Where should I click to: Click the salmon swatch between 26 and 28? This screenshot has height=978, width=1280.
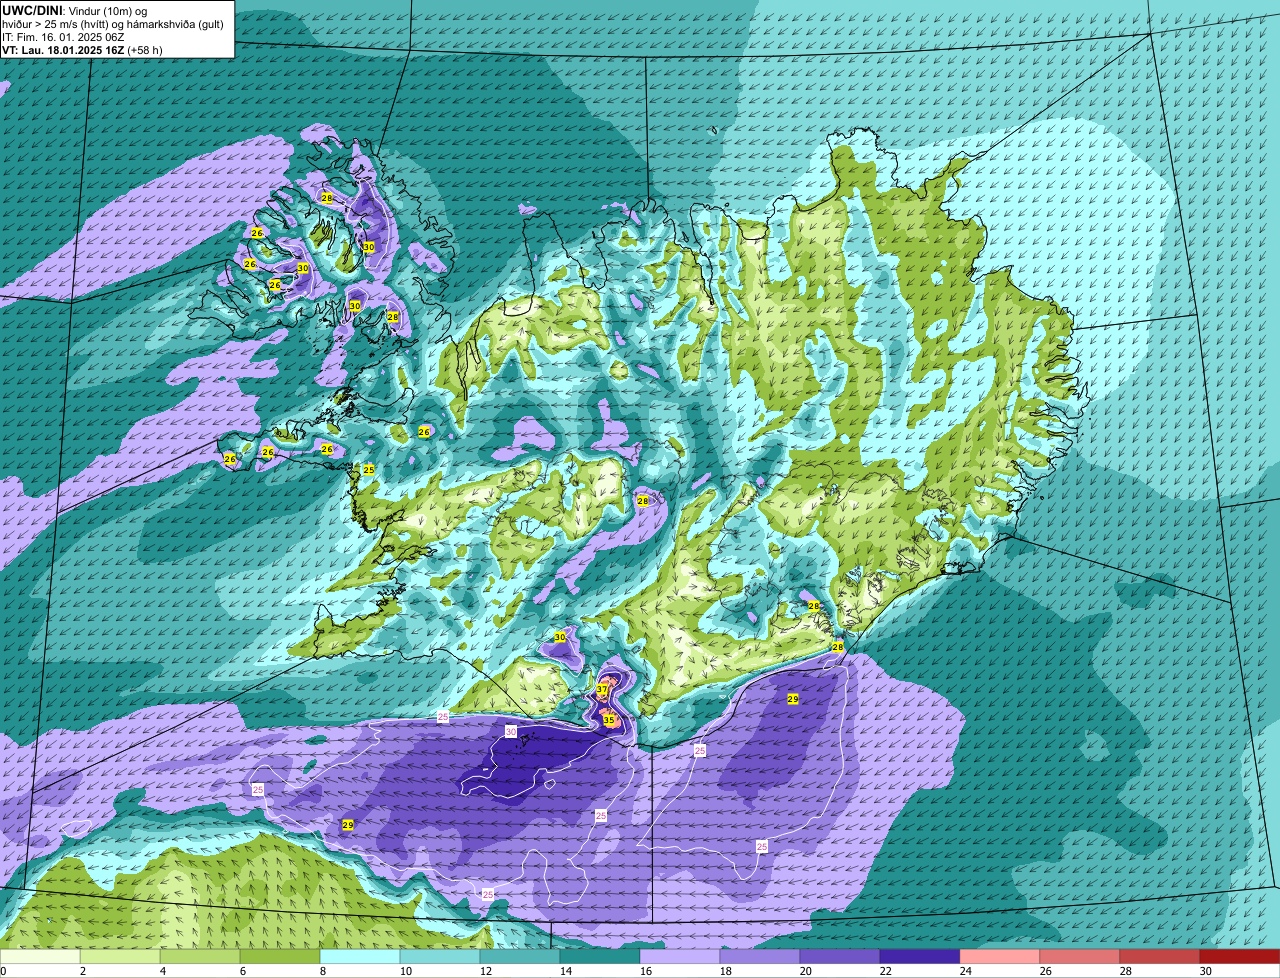coord(1080,957)
